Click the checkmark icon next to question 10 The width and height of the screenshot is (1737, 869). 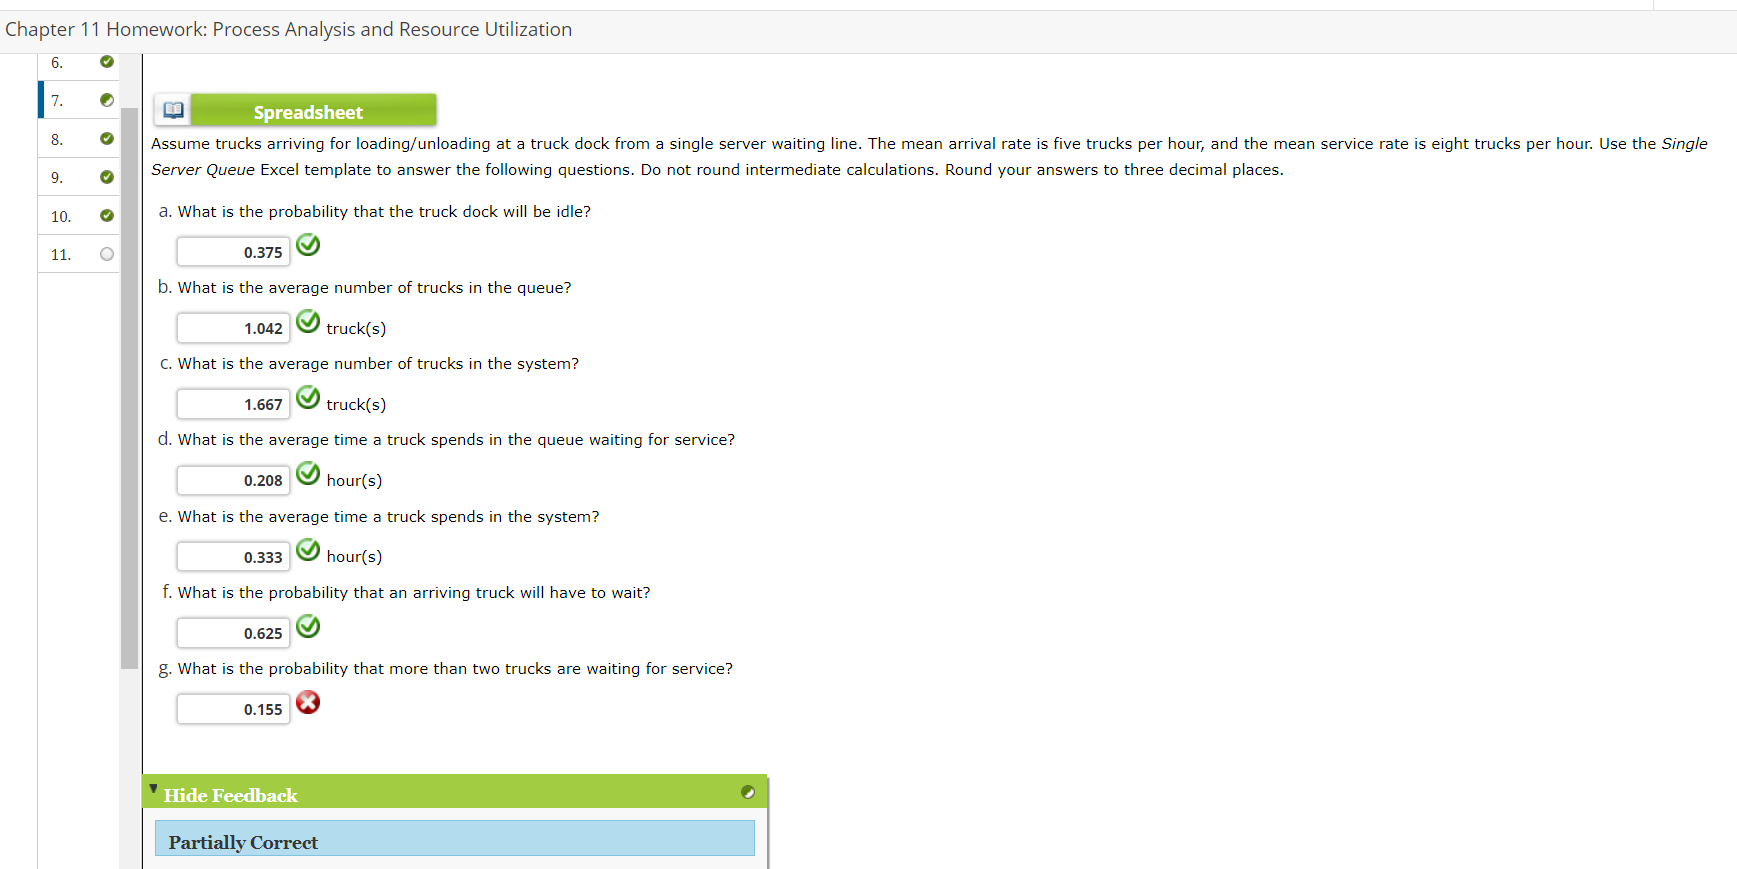click(107, 216)
